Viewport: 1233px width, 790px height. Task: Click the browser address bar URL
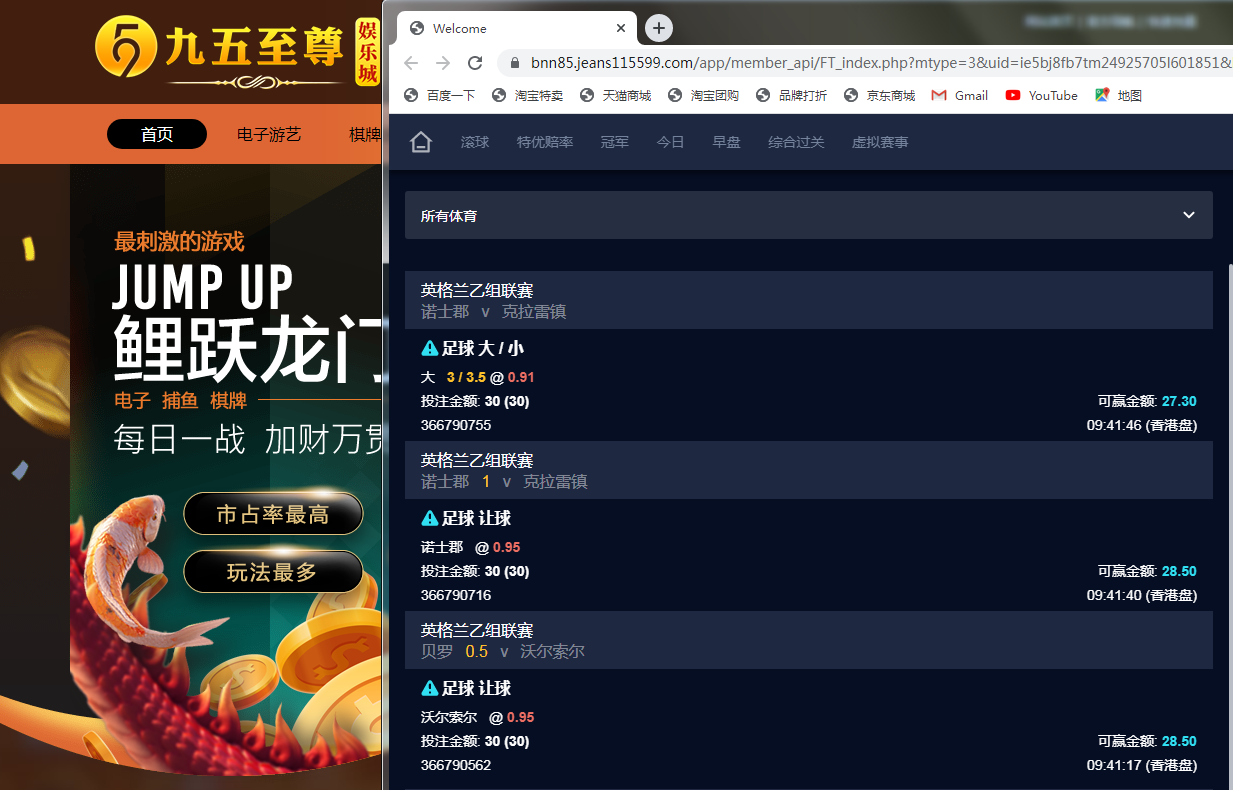click(881, 63)
